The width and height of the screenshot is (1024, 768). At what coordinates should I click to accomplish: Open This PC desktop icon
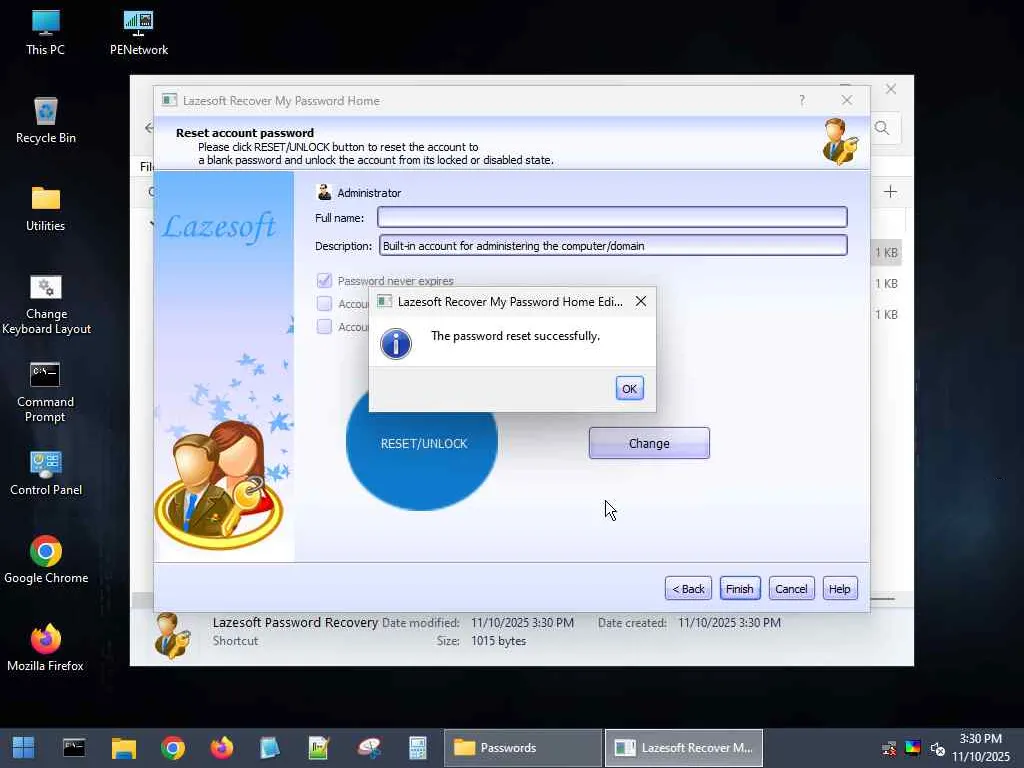point(45,33)
